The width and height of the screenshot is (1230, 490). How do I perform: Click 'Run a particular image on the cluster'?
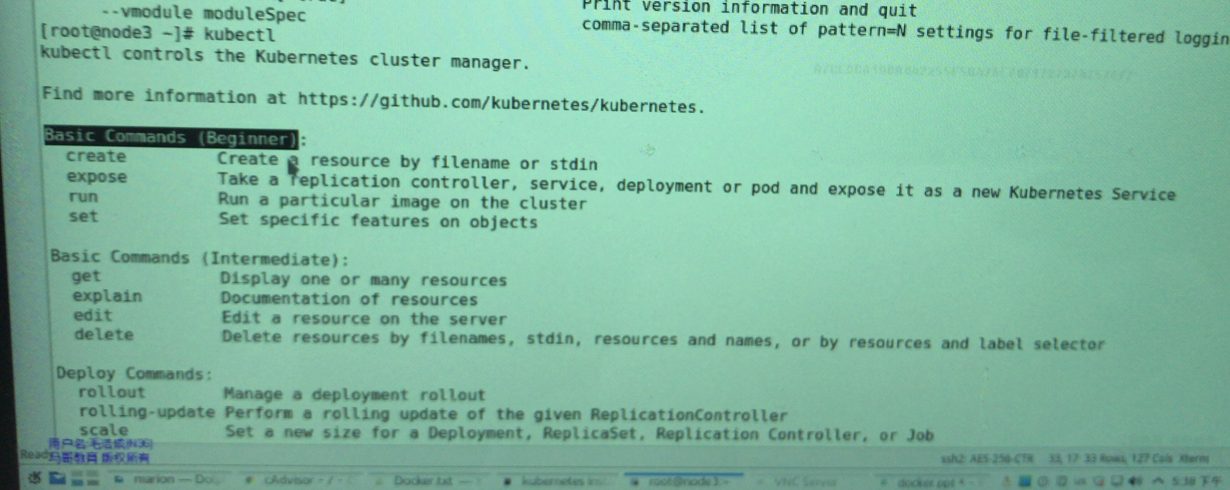coord(403,203)
